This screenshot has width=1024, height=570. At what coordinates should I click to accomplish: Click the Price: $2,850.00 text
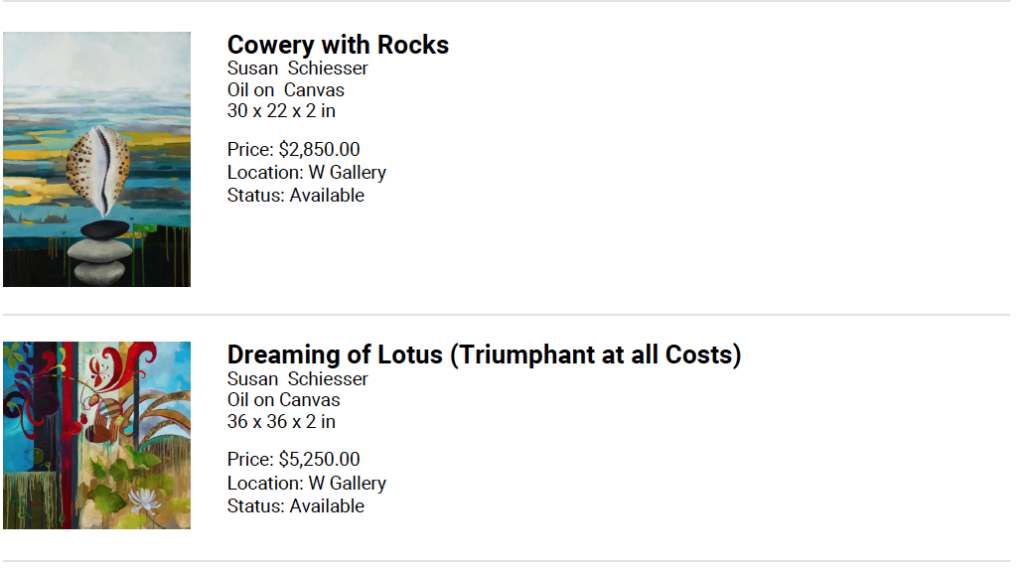pyautogui.click(x=293, y=150)
